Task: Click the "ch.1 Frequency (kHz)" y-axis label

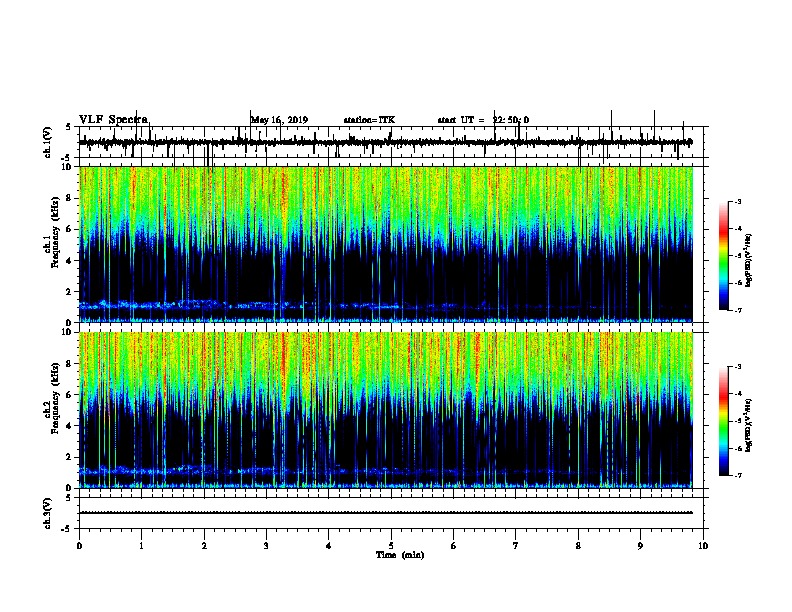Action: 51,232
